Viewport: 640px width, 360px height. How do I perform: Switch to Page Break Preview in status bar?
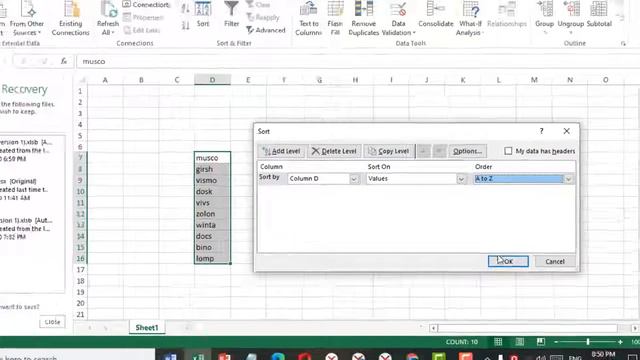click(x=540, y=342)
